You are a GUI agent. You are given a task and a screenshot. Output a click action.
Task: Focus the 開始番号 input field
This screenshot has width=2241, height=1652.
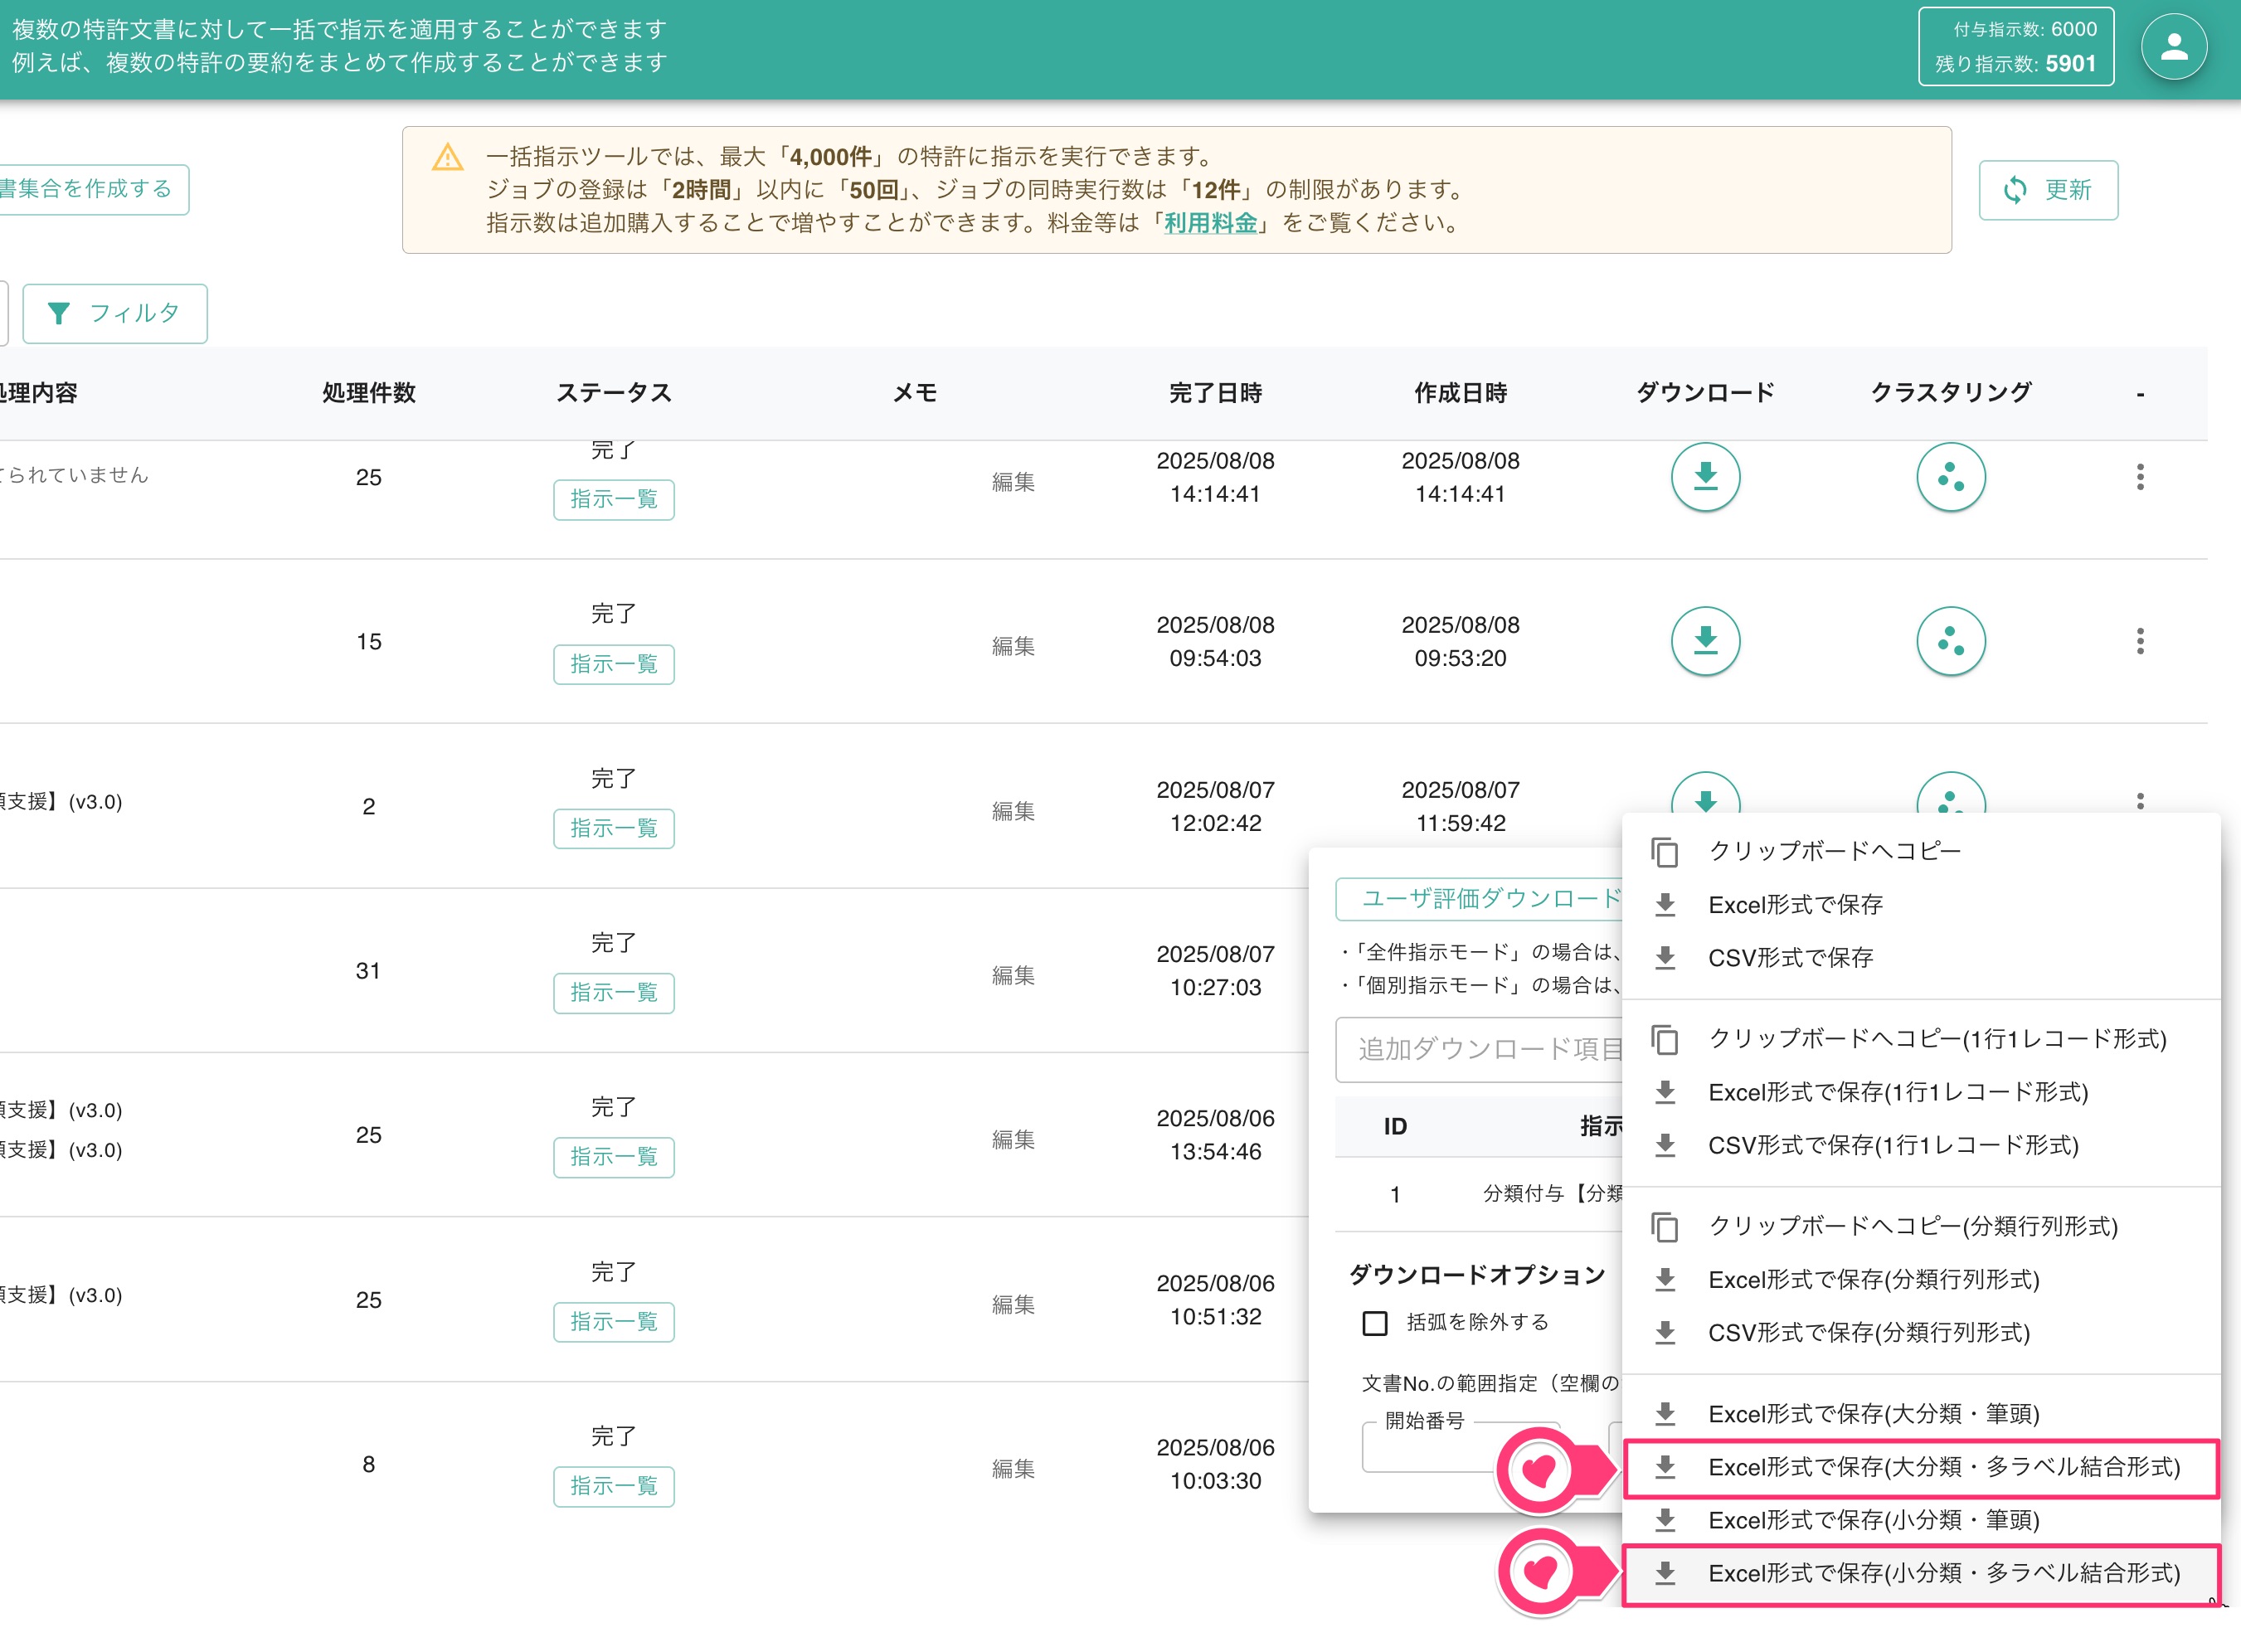[1460, 1448]
